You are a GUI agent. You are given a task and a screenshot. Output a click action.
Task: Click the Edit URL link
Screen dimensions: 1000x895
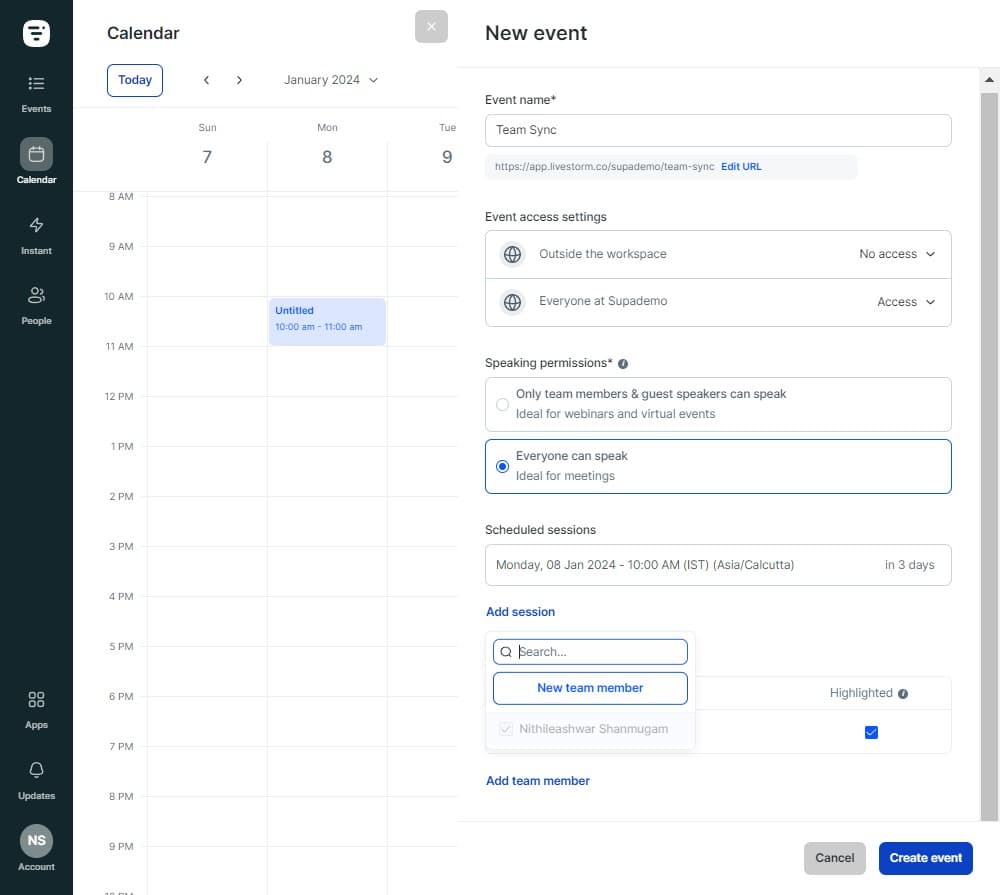point(741,167)
